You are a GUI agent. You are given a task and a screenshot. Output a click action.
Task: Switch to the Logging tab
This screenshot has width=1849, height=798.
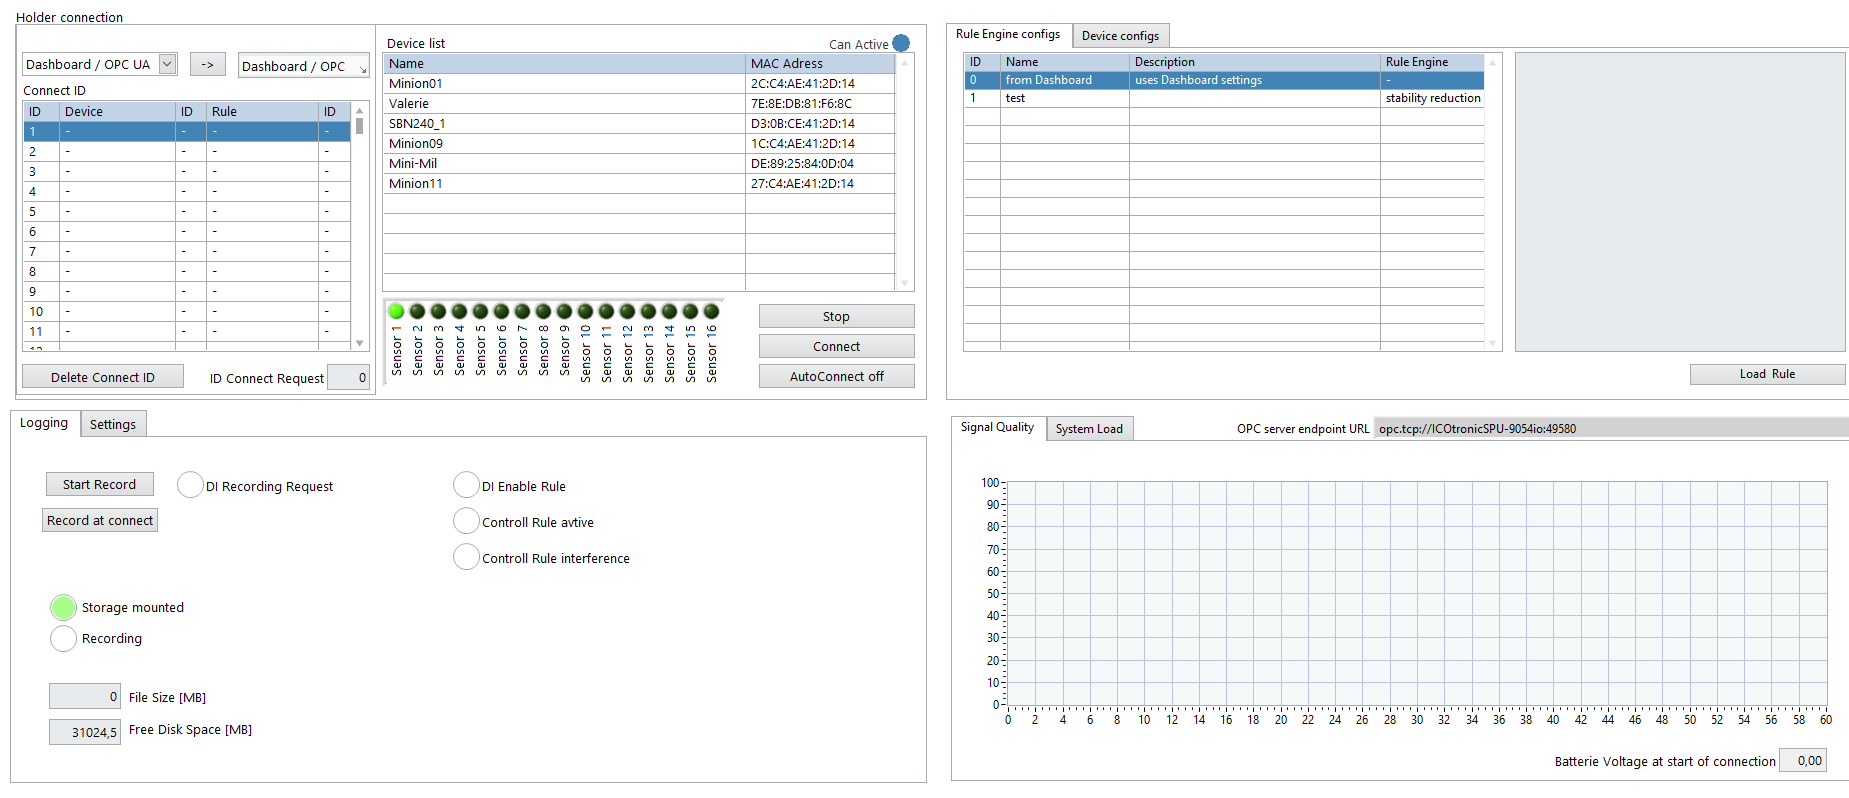(44, 423)
